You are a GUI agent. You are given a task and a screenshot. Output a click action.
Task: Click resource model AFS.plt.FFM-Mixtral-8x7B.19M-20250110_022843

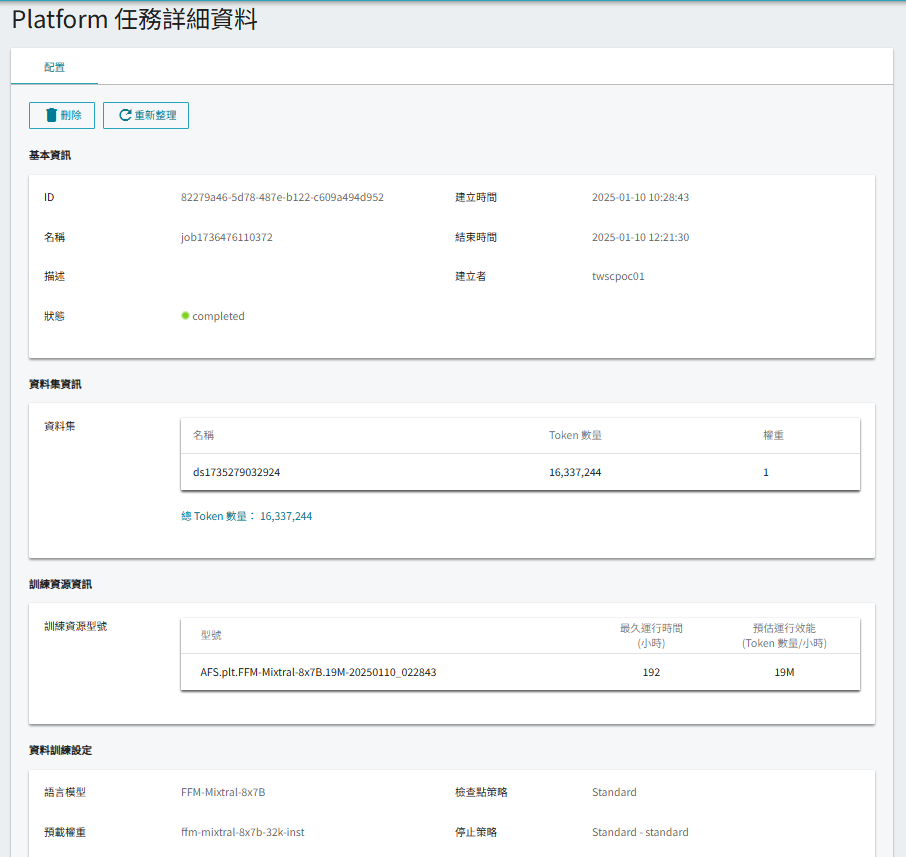[318, 672]
